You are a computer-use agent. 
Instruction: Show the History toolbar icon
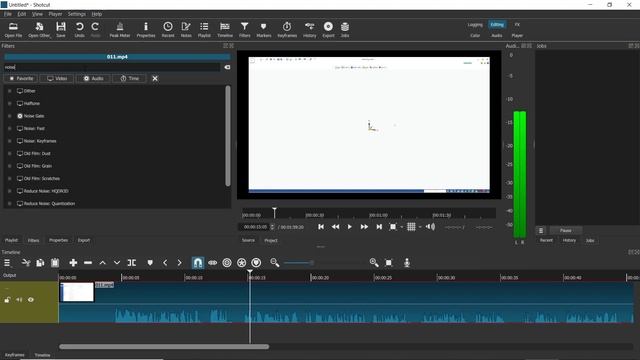(x=309, y=30)
